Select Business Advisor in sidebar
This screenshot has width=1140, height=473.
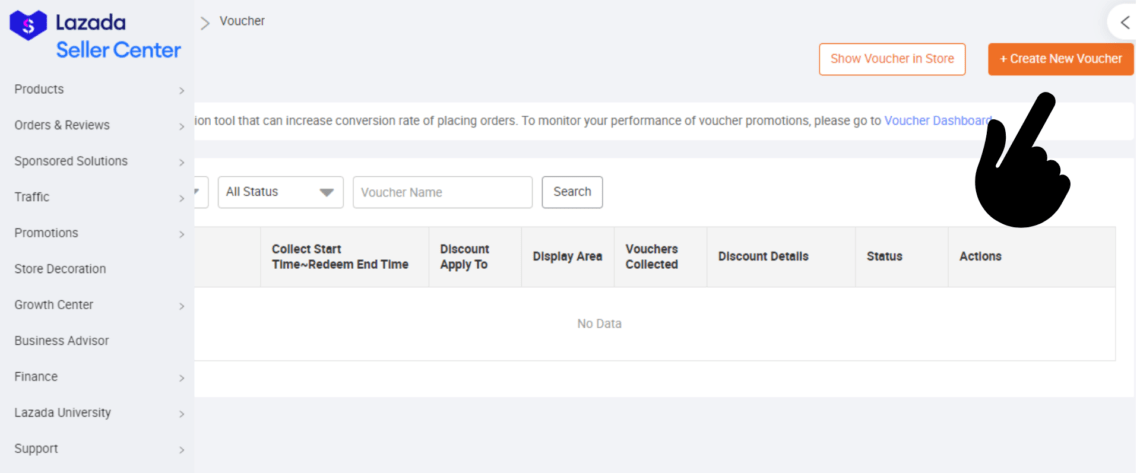[62, 341]
